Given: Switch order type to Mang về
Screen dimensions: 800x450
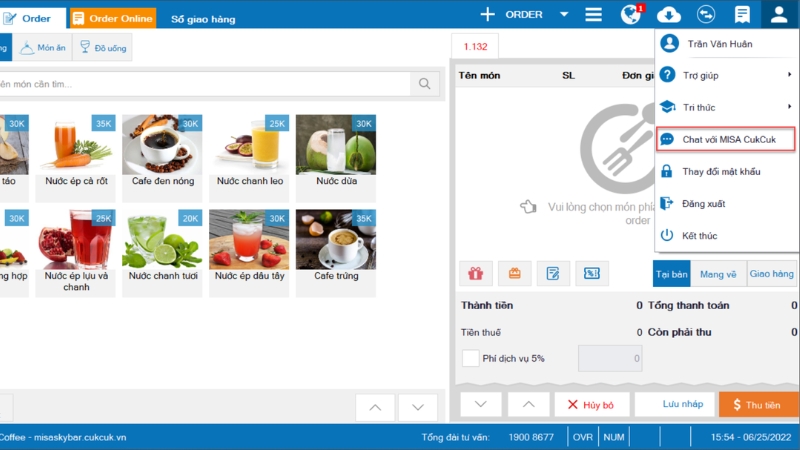Looking at the screenshot, I should point(718,273).
